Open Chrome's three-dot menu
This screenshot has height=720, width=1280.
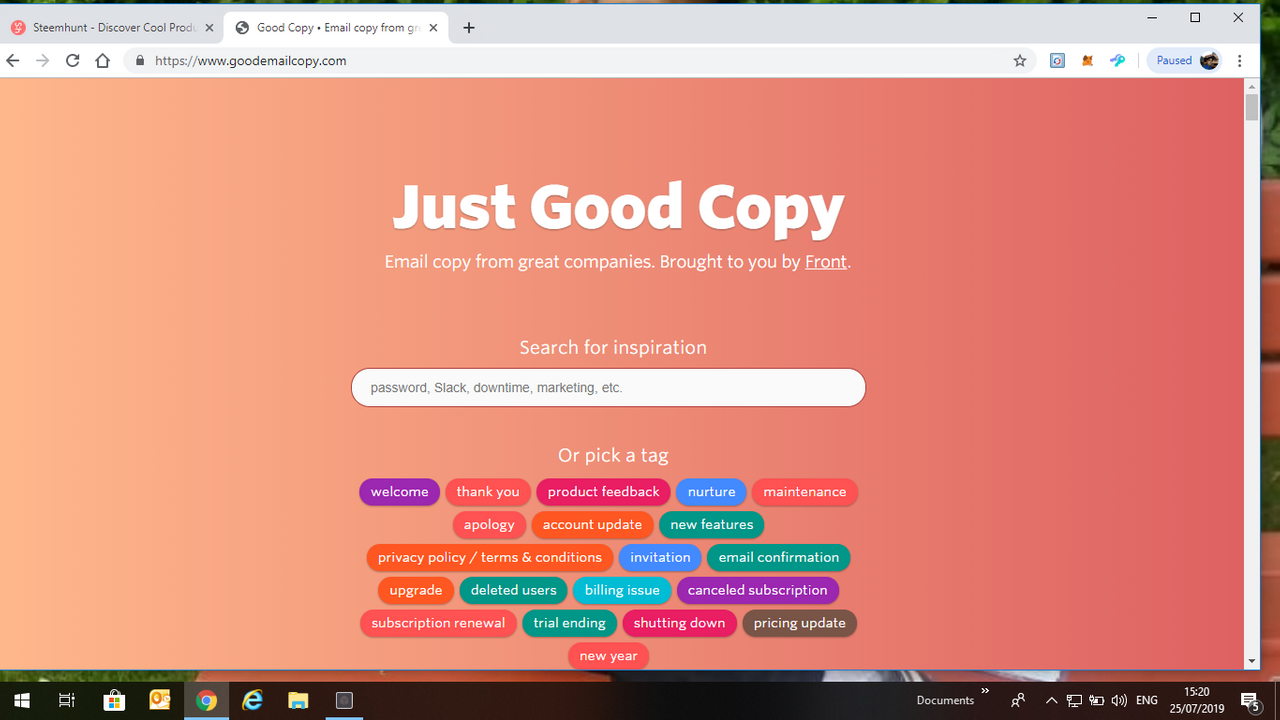[x=1240, y=61]
